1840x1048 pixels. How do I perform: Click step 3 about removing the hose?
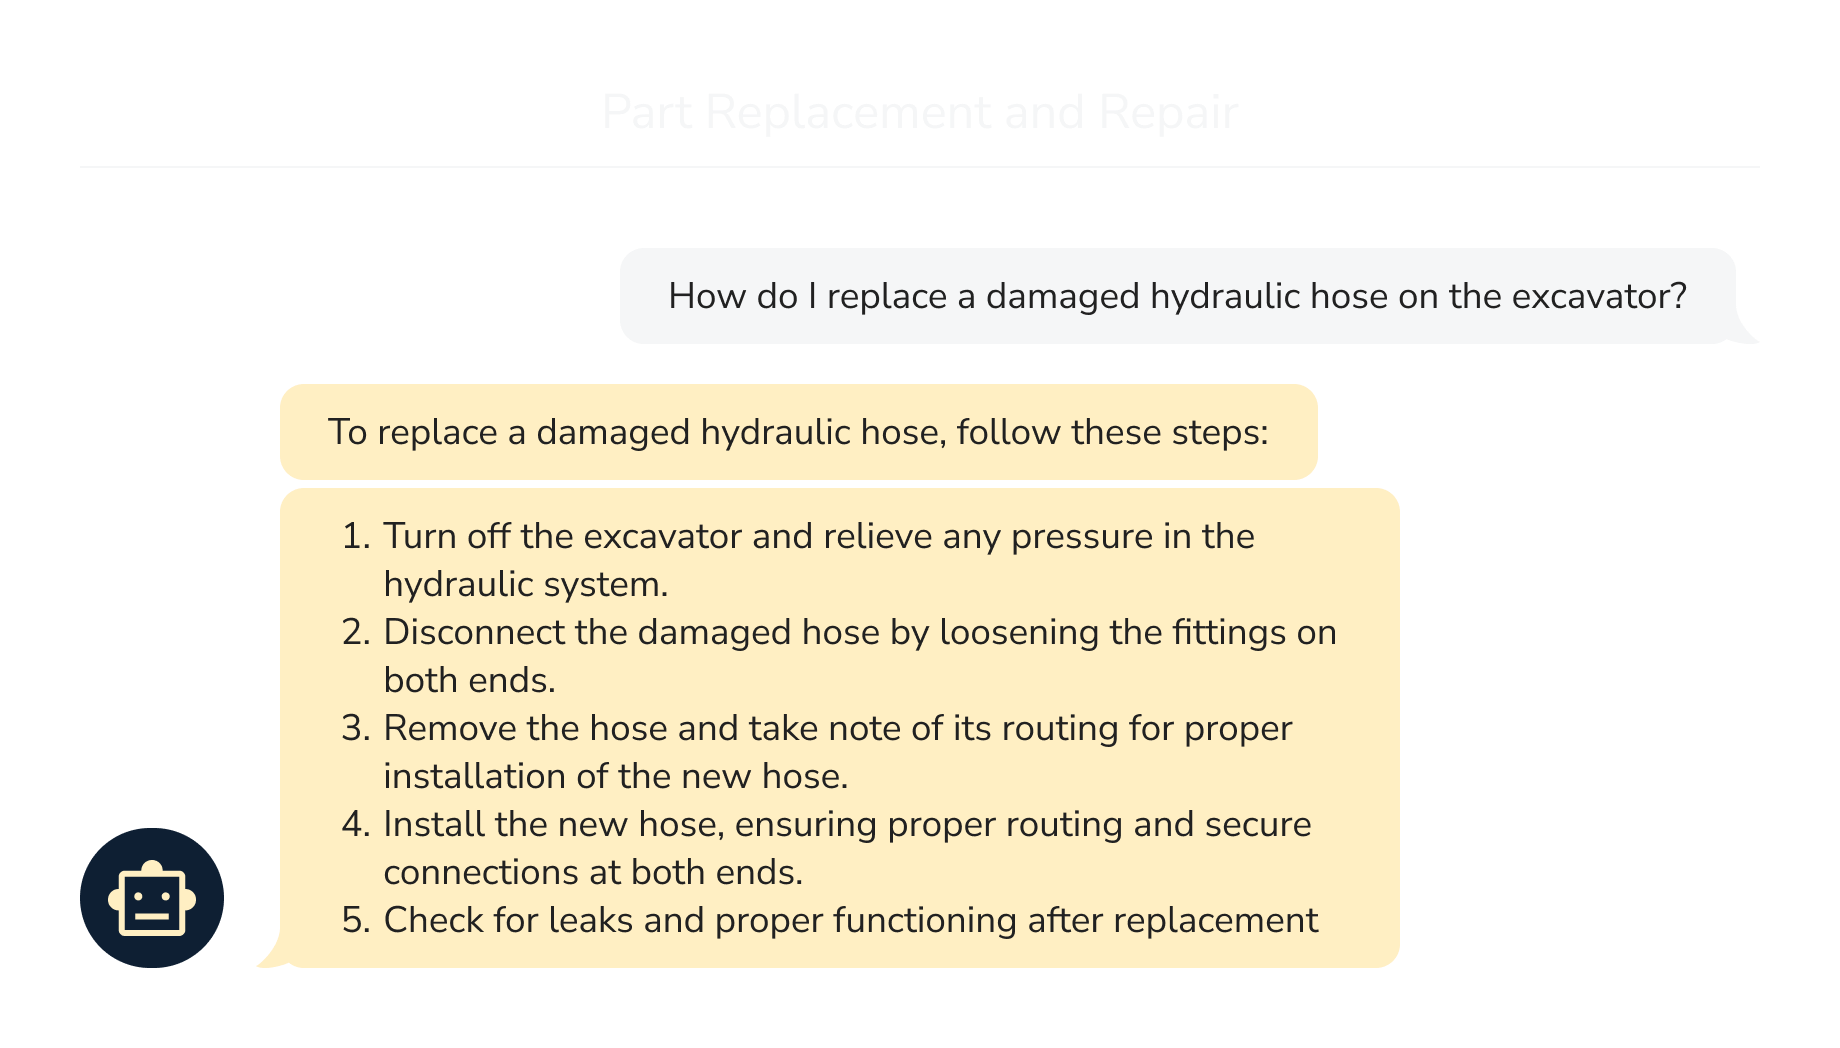838,729
